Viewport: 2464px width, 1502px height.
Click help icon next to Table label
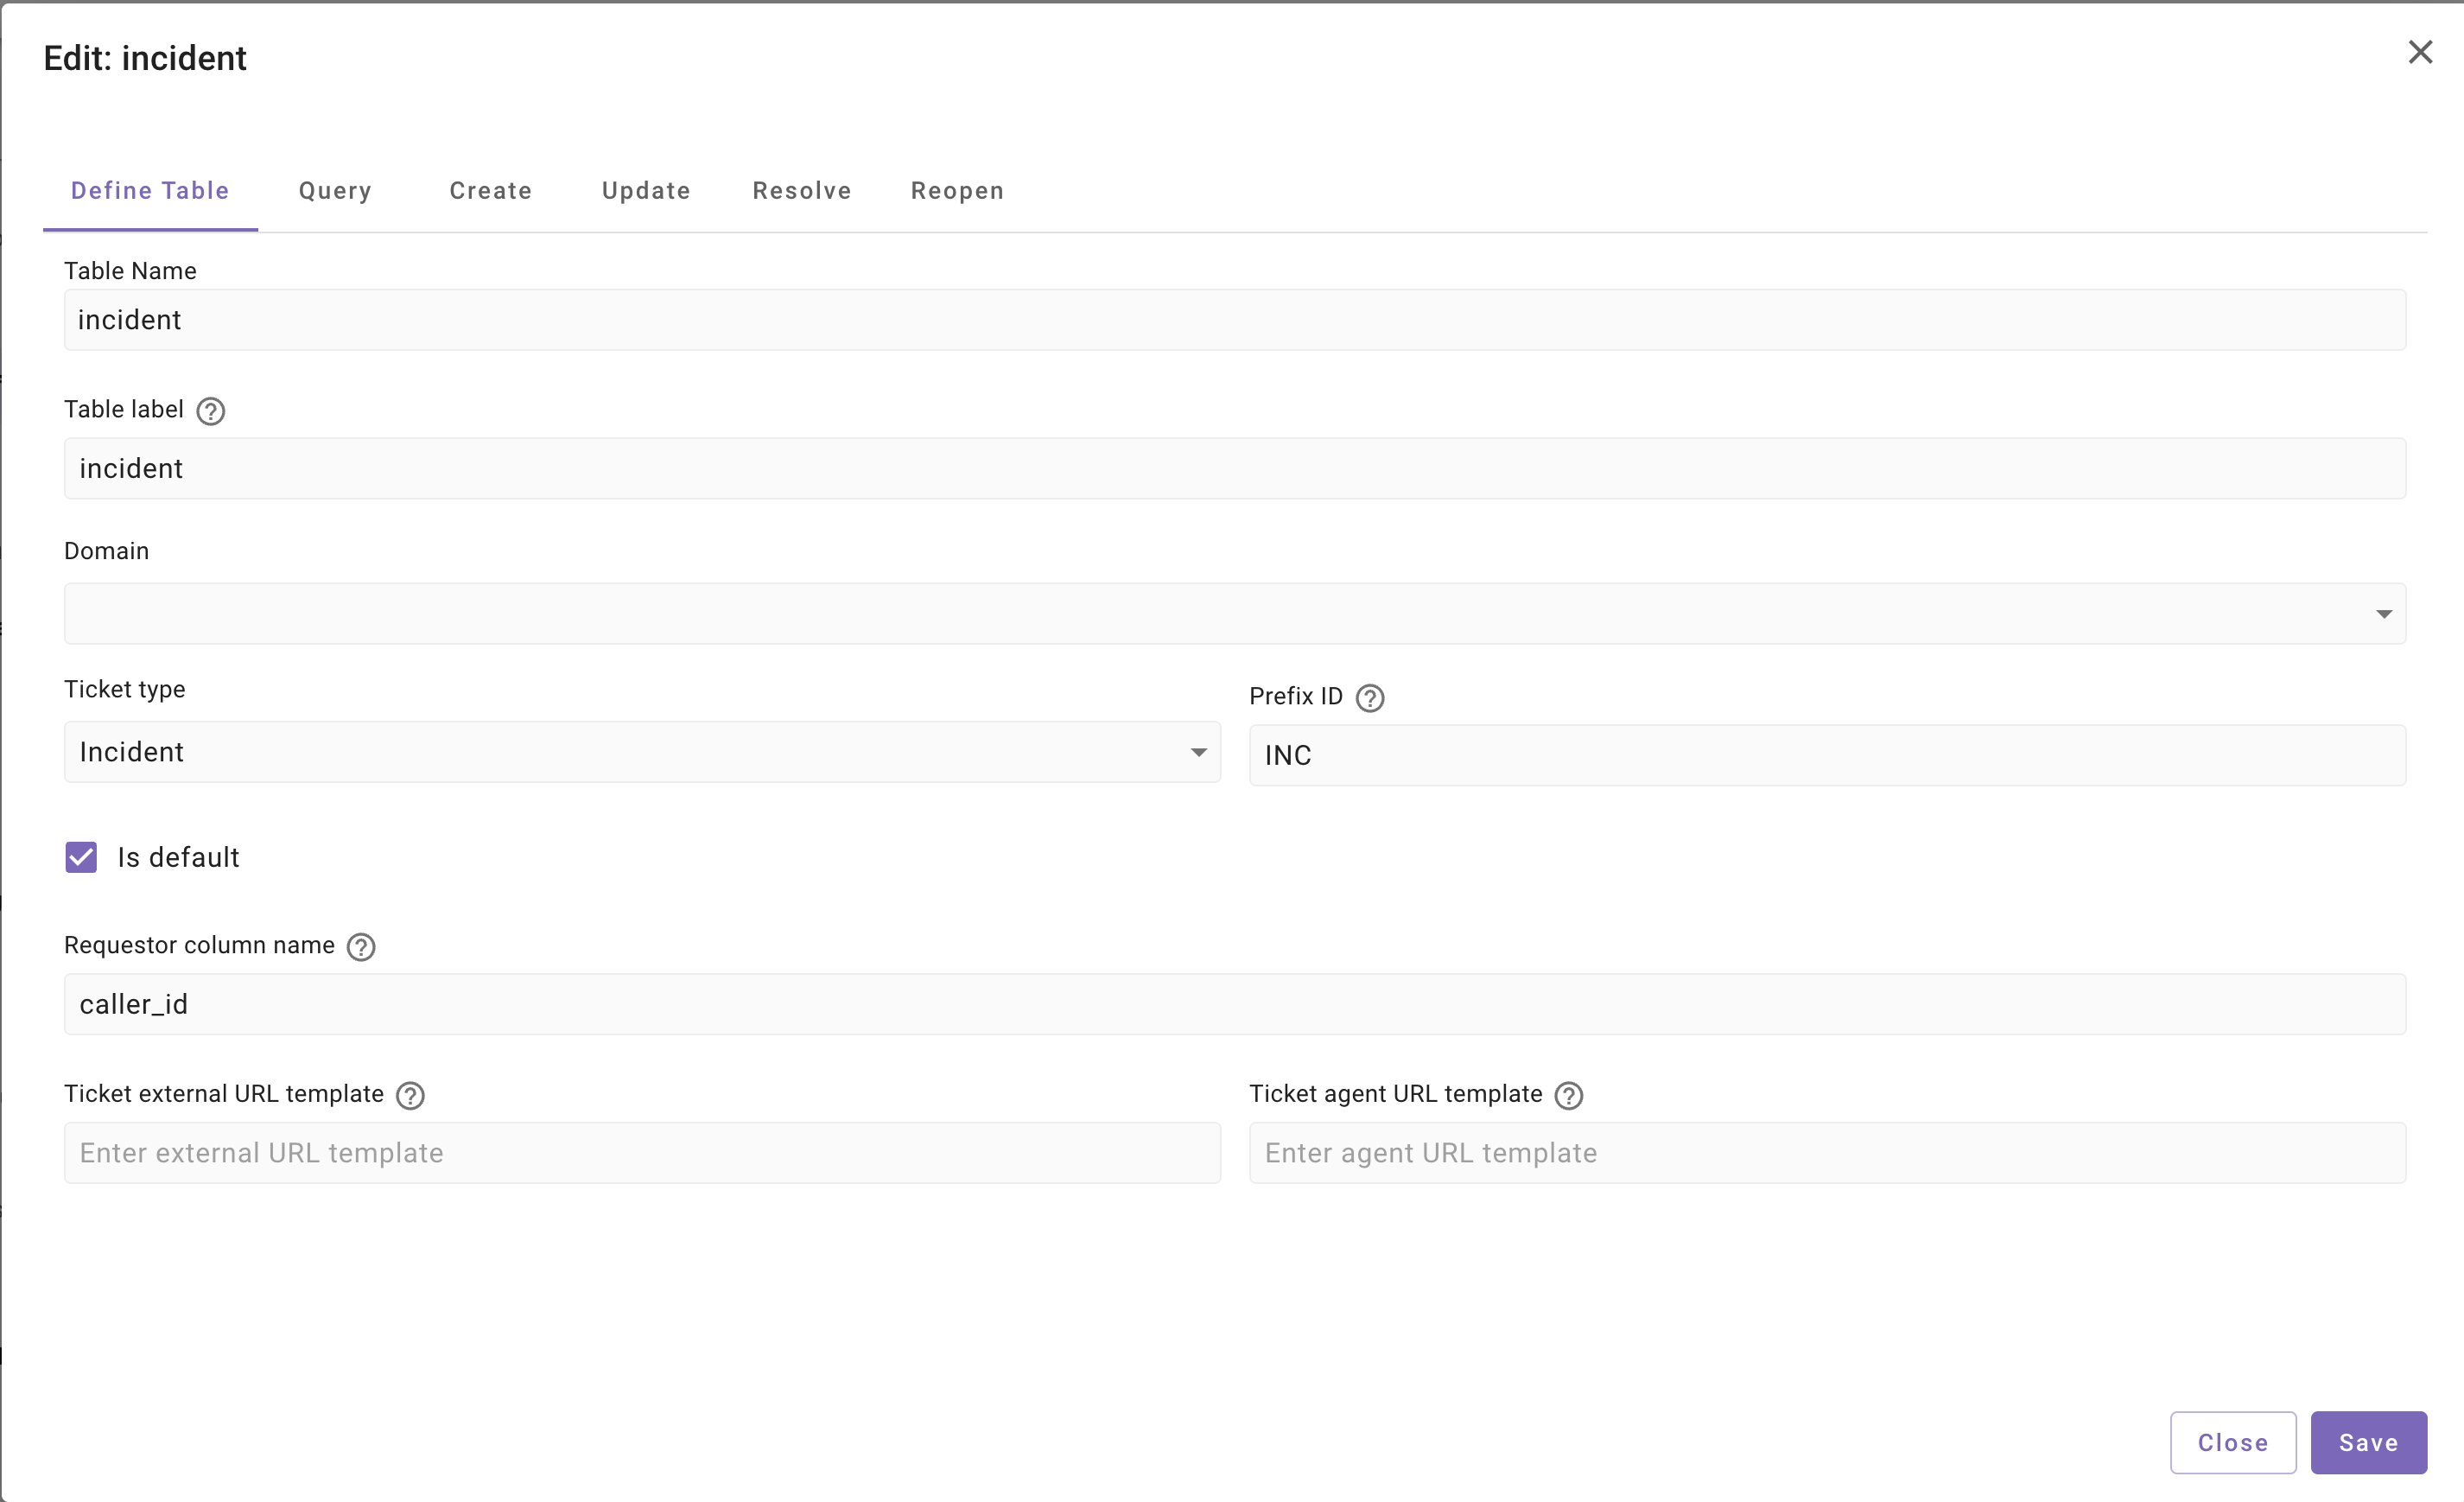tap(210, 411)
